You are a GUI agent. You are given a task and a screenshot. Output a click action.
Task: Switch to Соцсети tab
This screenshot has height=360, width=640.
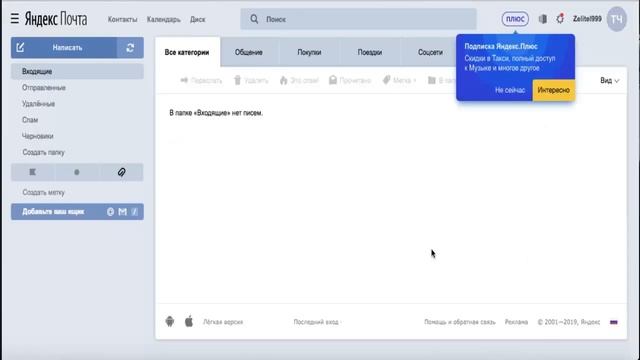coord(430,52)
